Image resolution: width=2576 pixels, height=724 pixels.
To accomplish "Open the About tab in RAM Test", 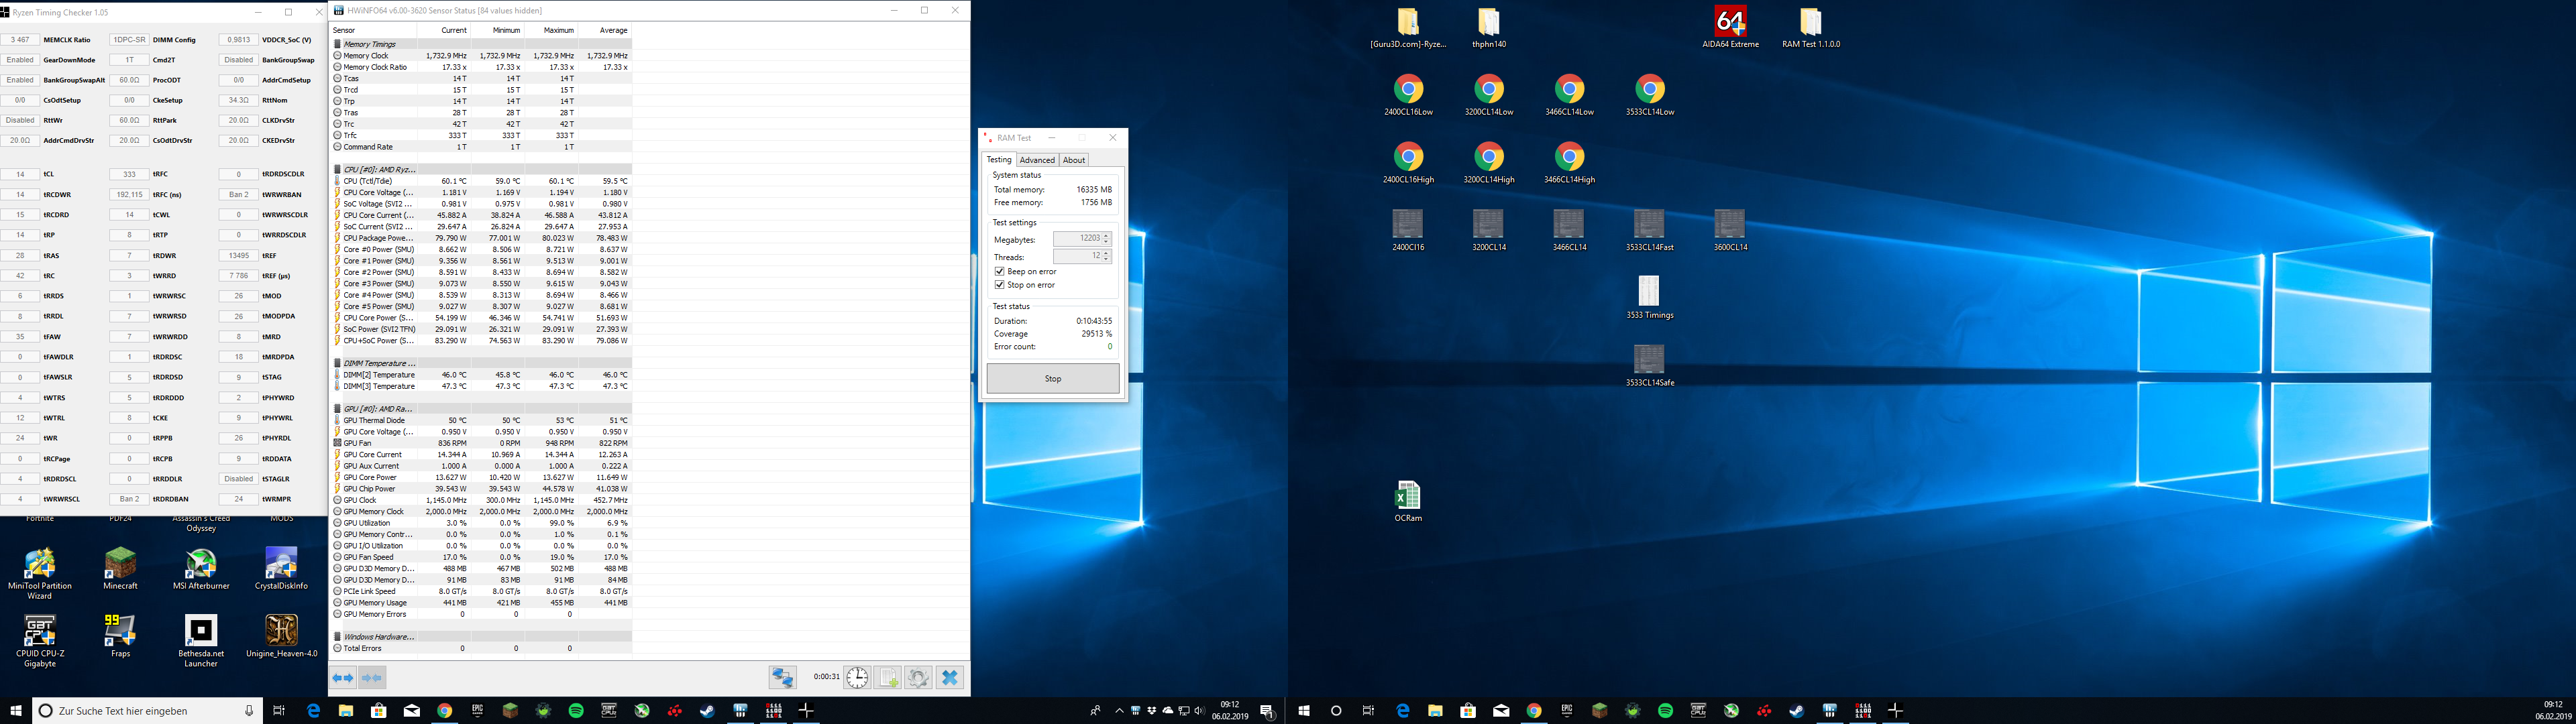I will point(1074,160).
